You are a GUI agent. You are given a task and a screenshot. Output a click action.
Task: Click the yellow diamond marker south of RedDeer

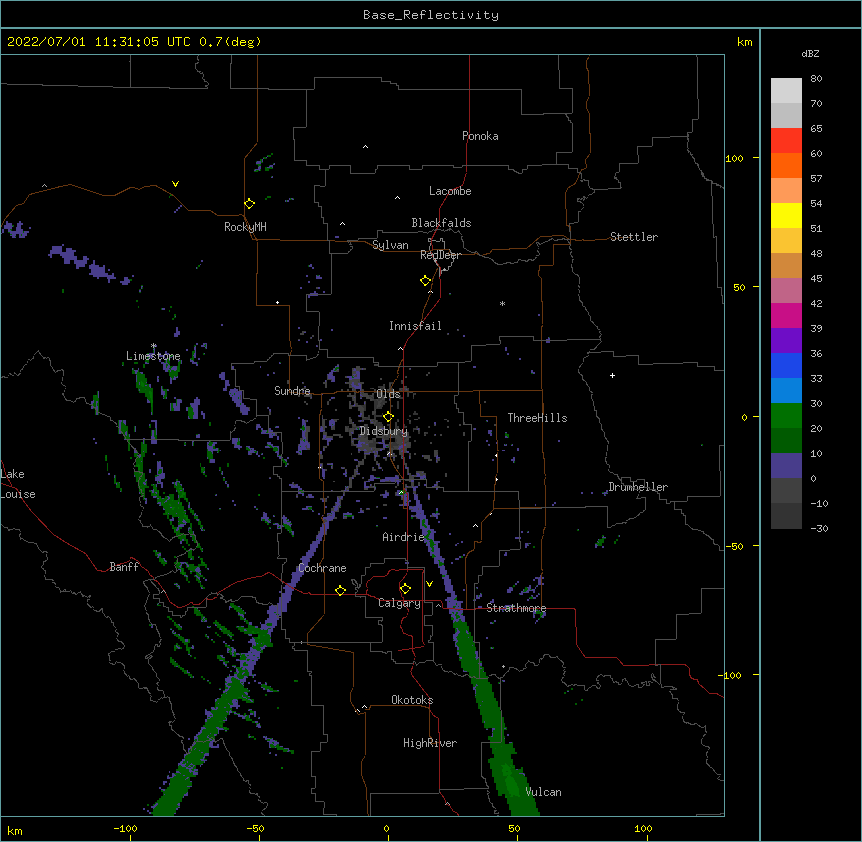coord(426,281)
